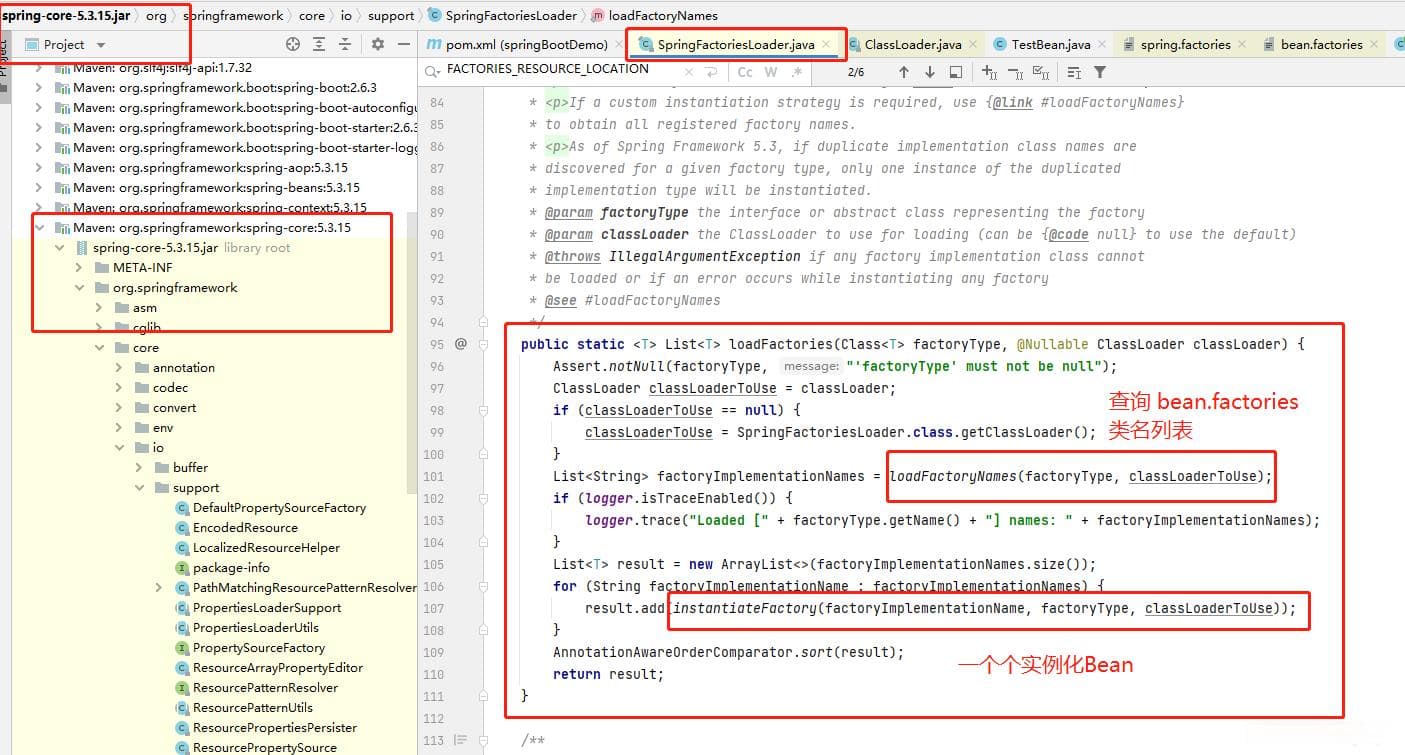Viewport: 1405px width, 755px height.
Task: Close the spring.factories tab
Action: pos(1242,45)
